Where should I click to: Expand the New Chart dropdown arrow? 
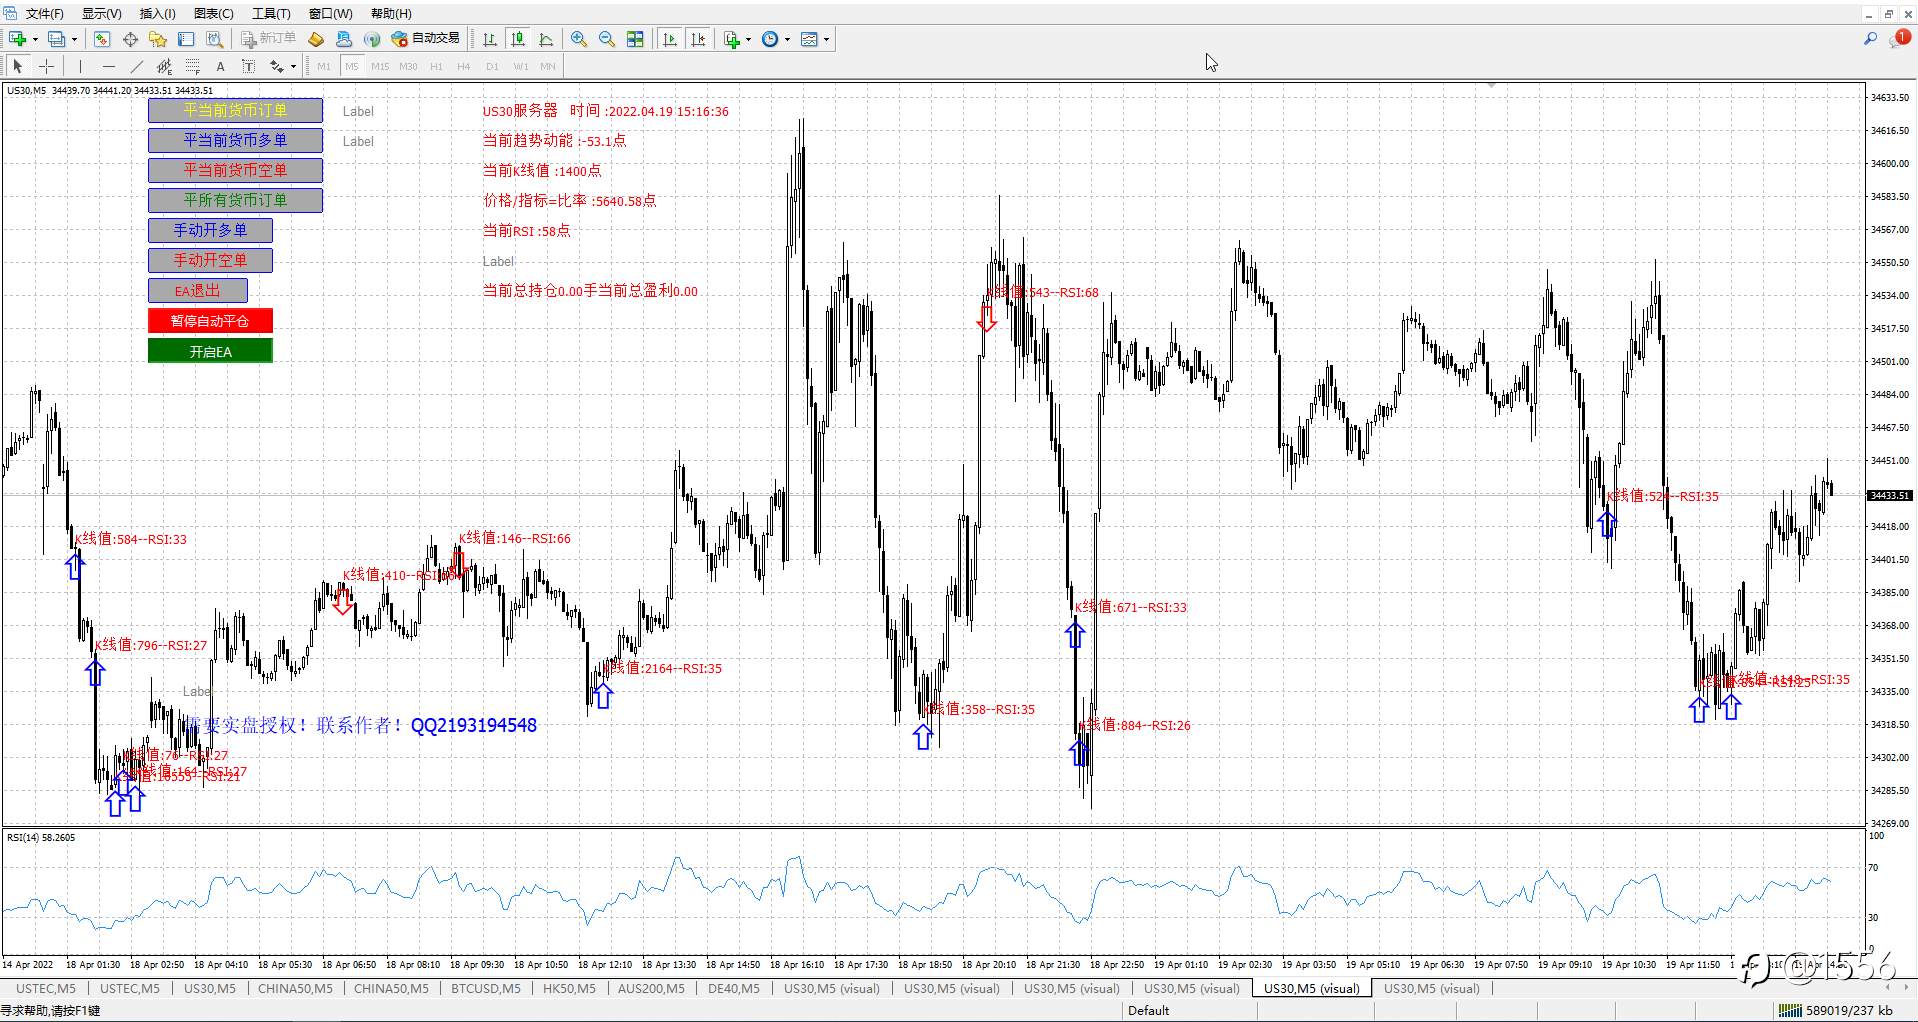35,40
